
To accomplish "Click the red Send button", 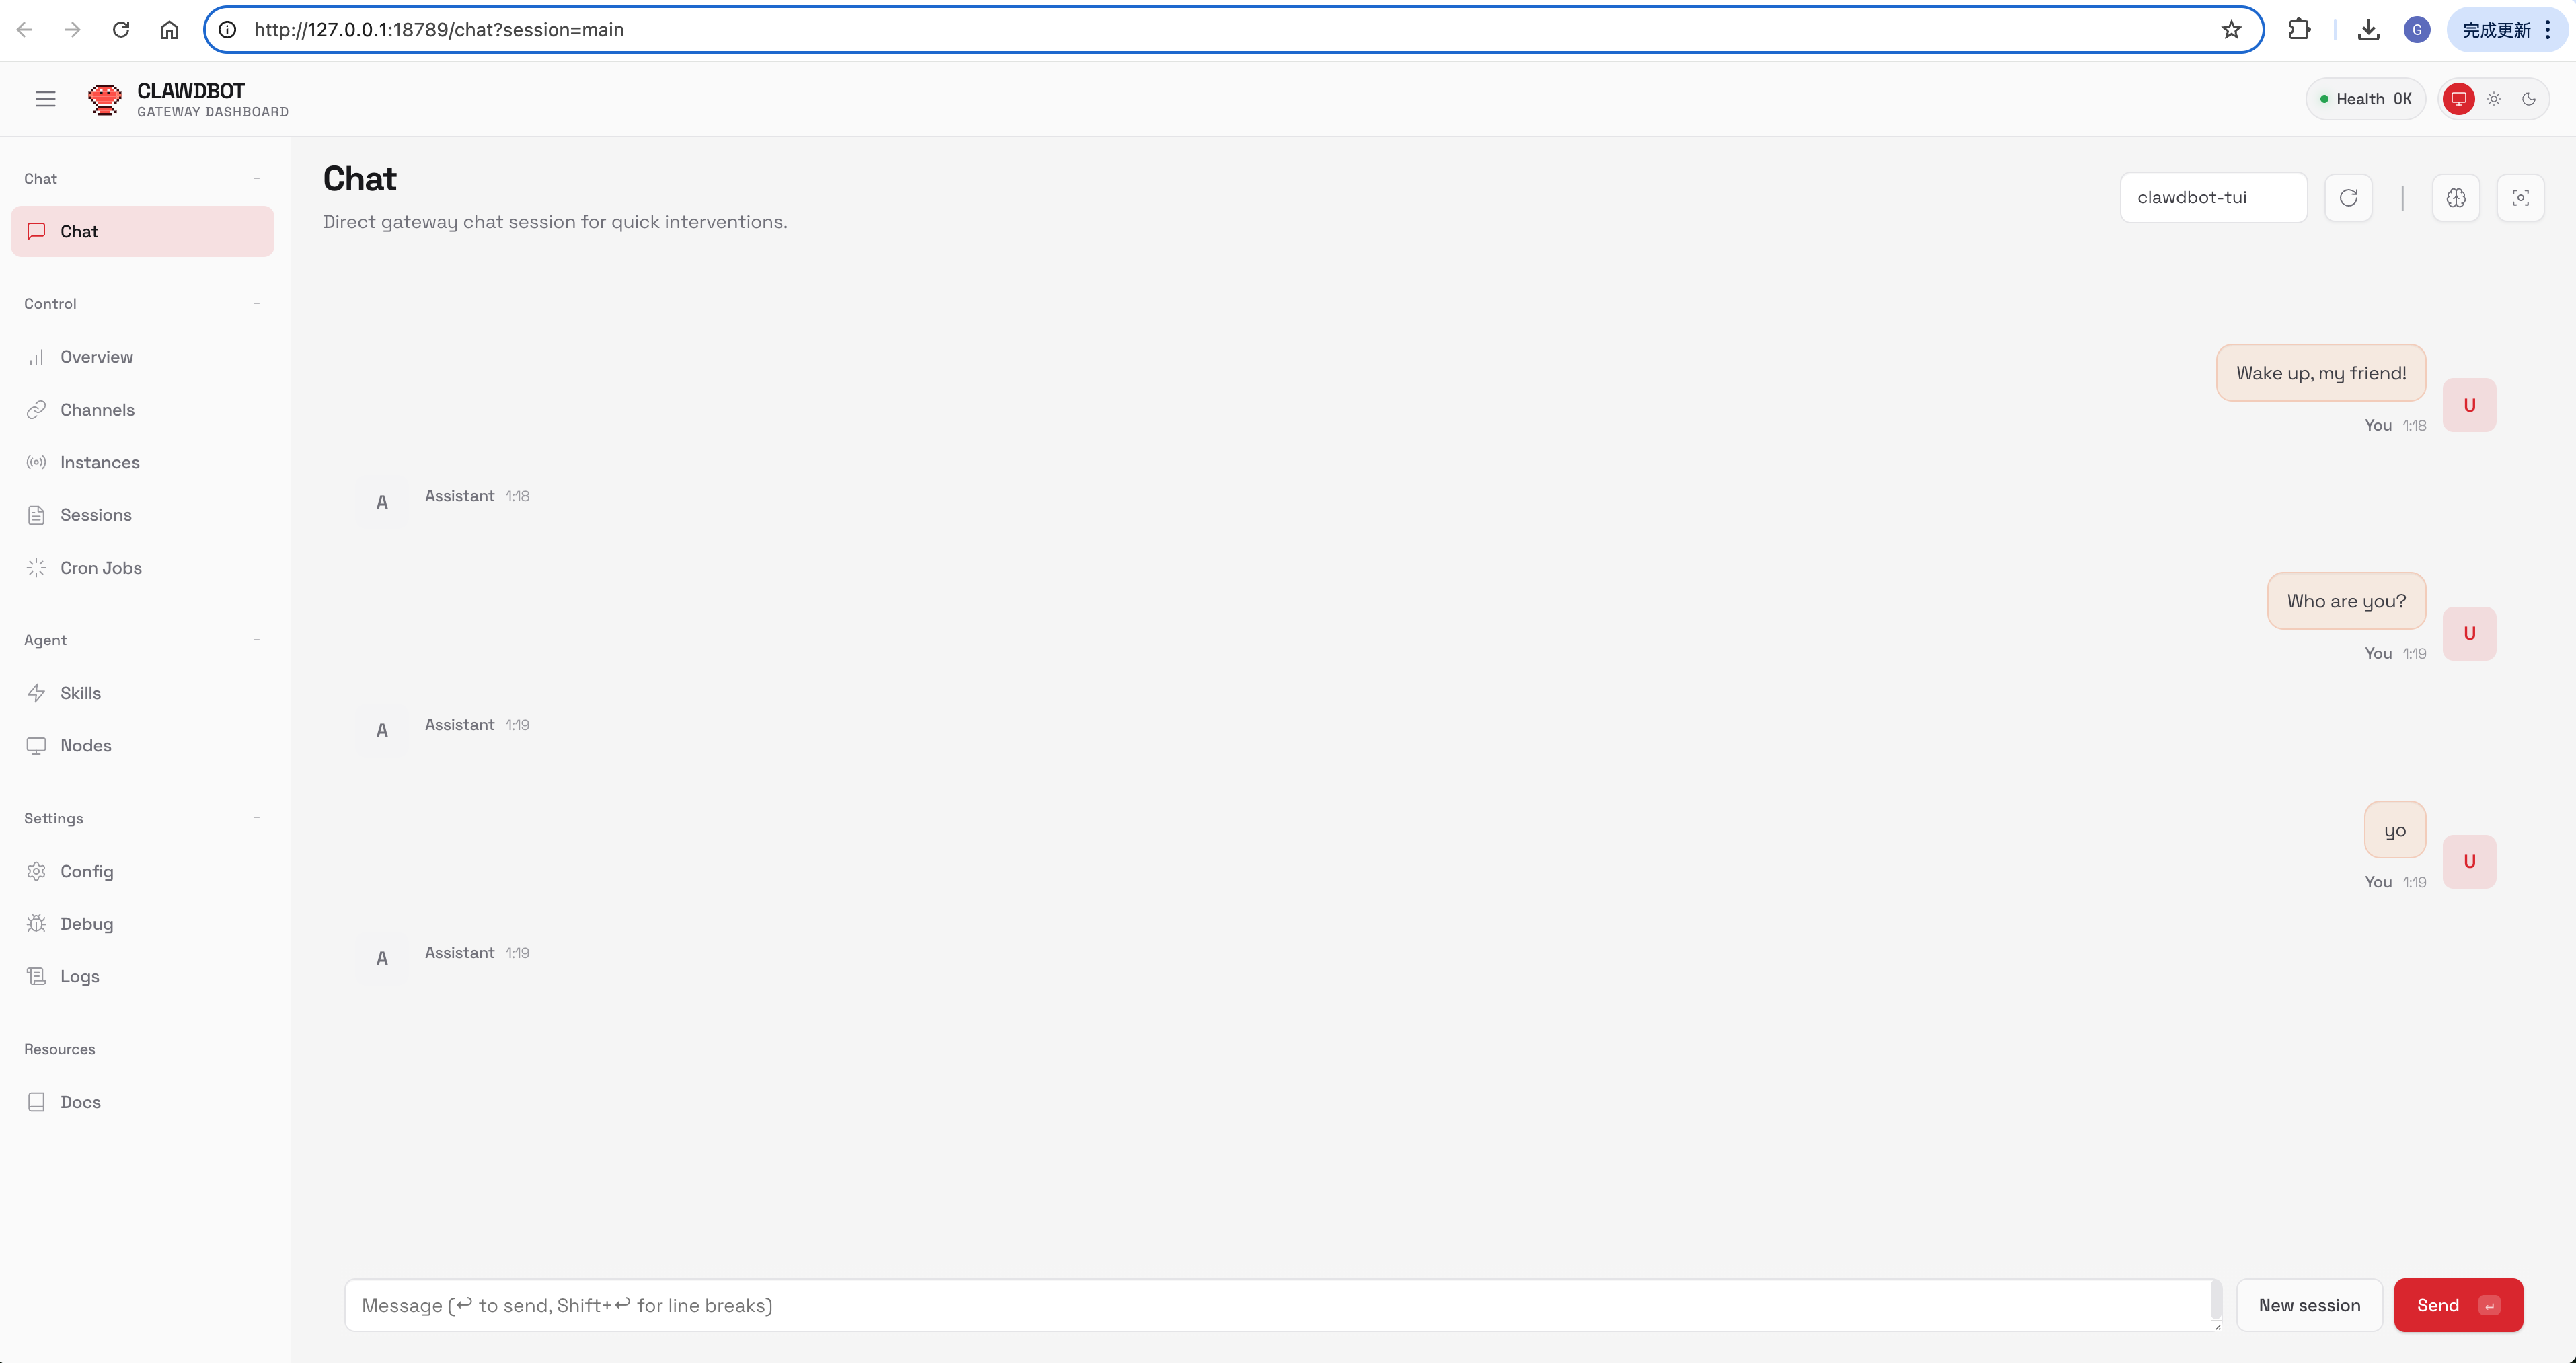I will (x=2457, y=1304).
